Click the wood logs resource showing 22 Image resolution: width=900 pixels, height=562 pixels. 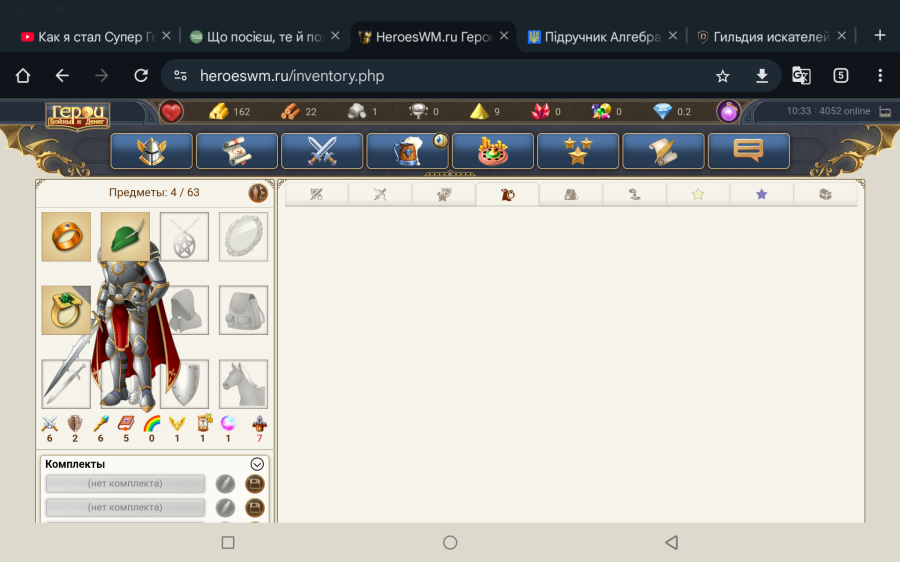click(x=290, y=111)
